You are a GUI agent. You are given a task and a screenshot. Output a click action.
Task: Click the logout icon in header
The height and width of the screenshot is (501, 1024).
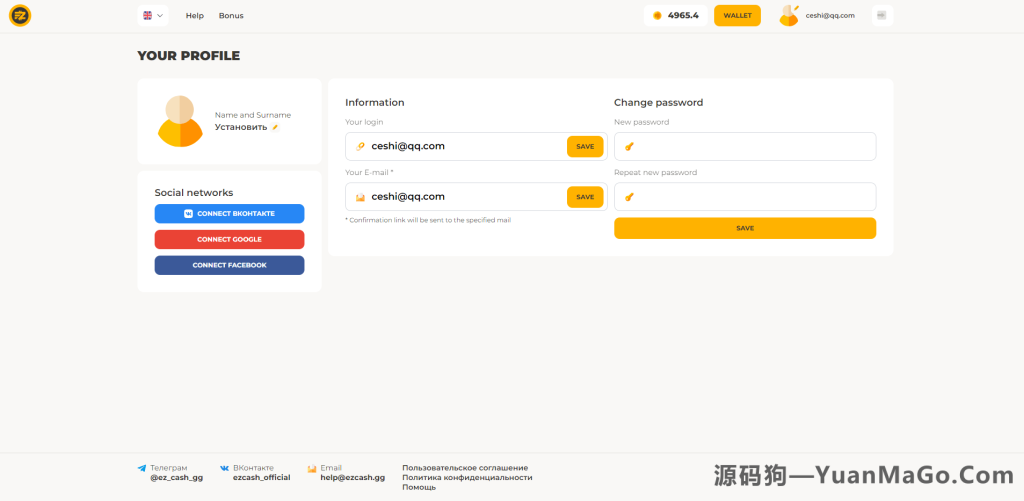coord(882,16)
